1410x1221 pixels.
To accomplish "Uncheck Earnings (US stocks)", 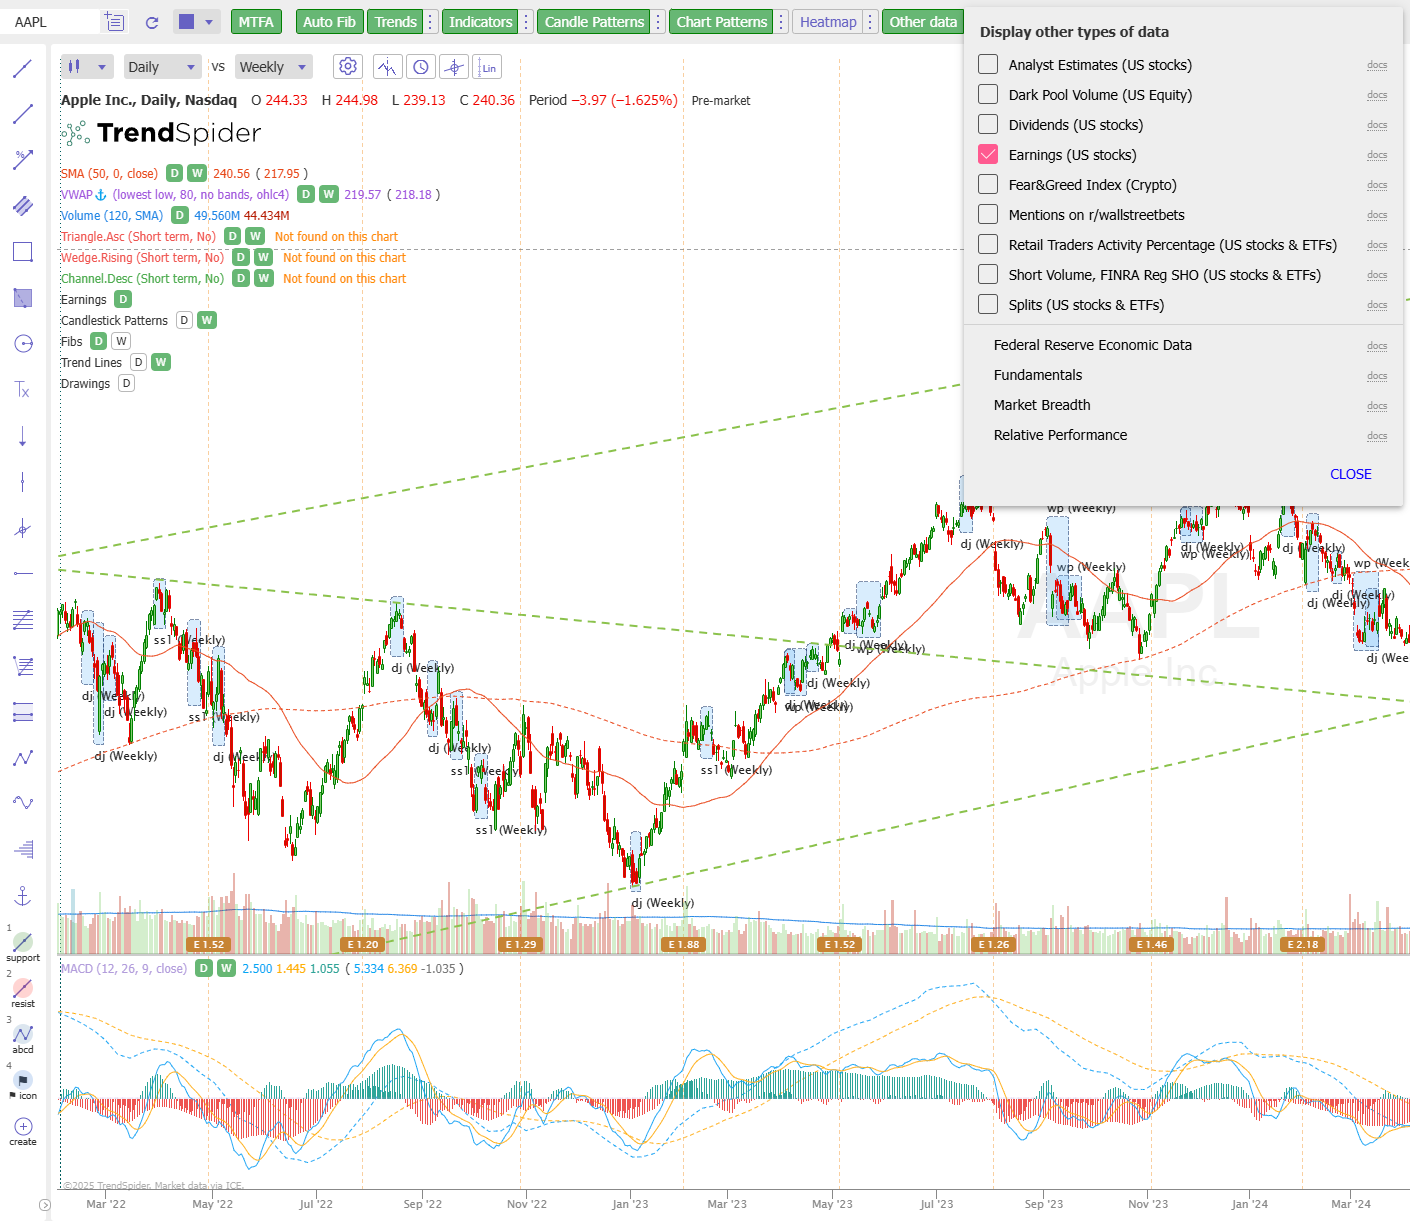I will [988, 154].
